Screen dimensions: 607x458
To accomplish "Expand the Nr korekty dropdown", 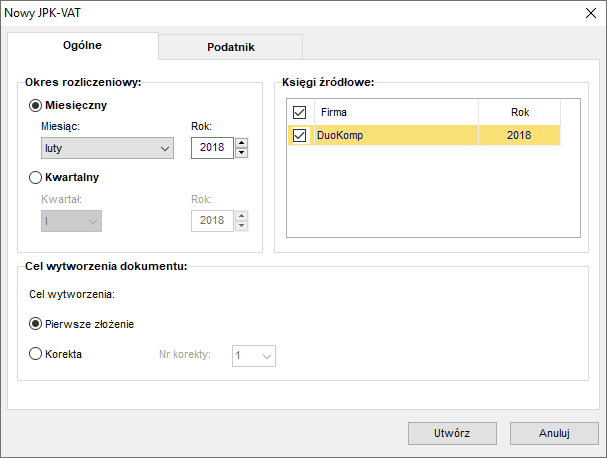I will pyautogui.click(x=254, y=356).
